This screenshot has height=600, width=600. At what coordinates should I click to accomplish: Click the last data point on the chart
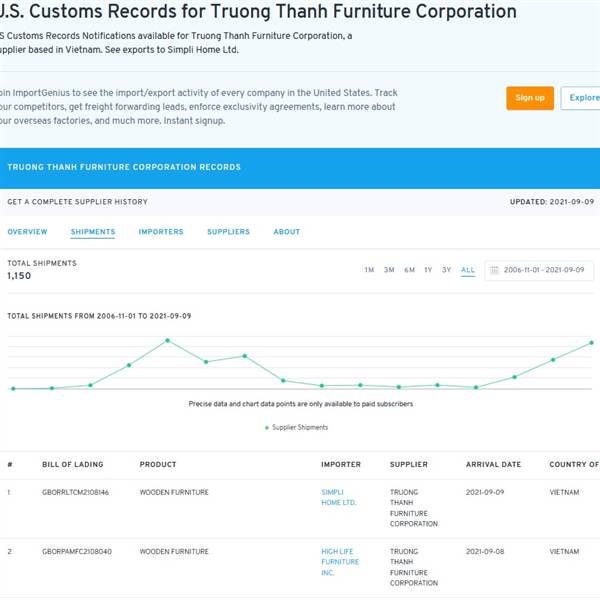[x=591, y=343]
